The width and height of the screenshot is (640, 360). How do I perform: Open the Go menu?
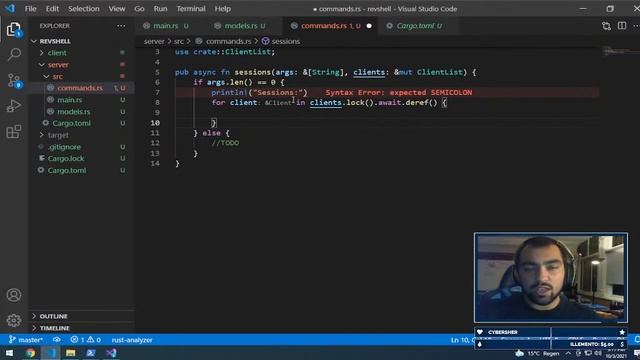(139, 9)
